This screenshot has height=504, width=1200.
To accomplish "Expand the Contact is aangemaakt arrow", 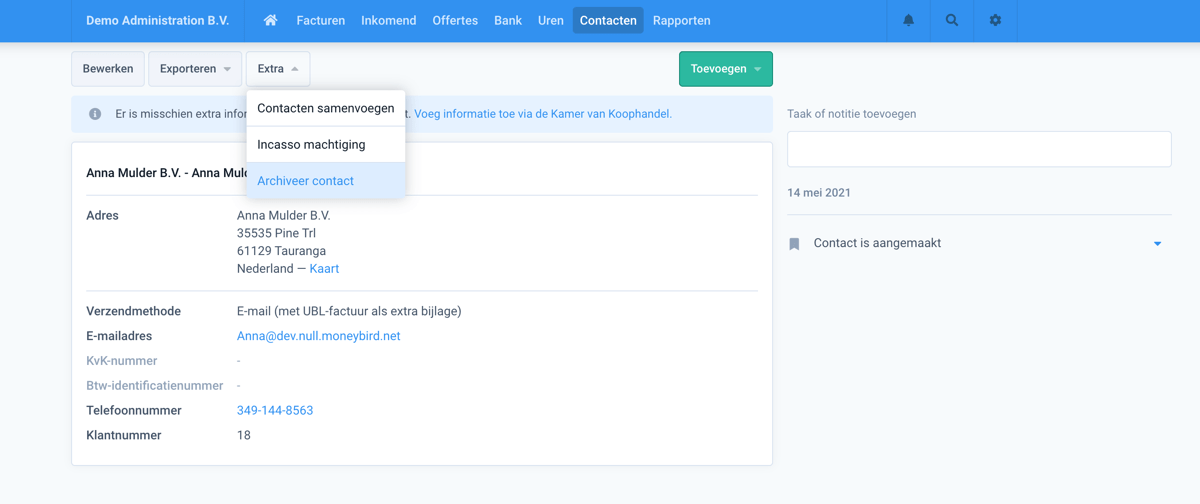I will tap(1157, 243).
